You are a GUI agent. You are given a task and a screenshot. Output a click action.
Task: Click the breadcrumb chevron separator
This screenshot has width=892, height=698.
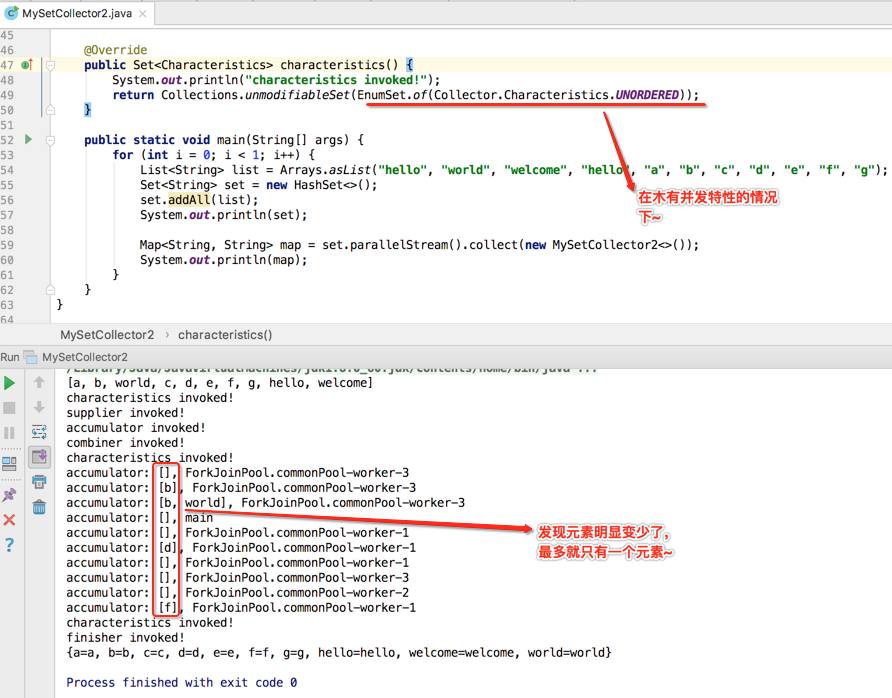167,335
